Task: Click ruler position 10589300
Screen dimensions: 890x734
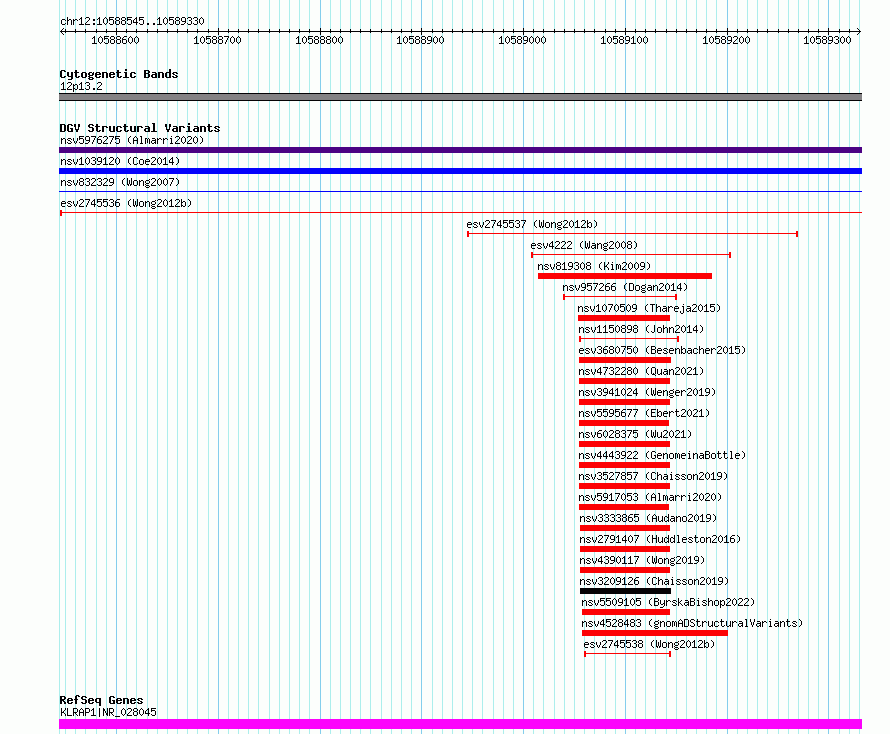Action: coord(827,40)
